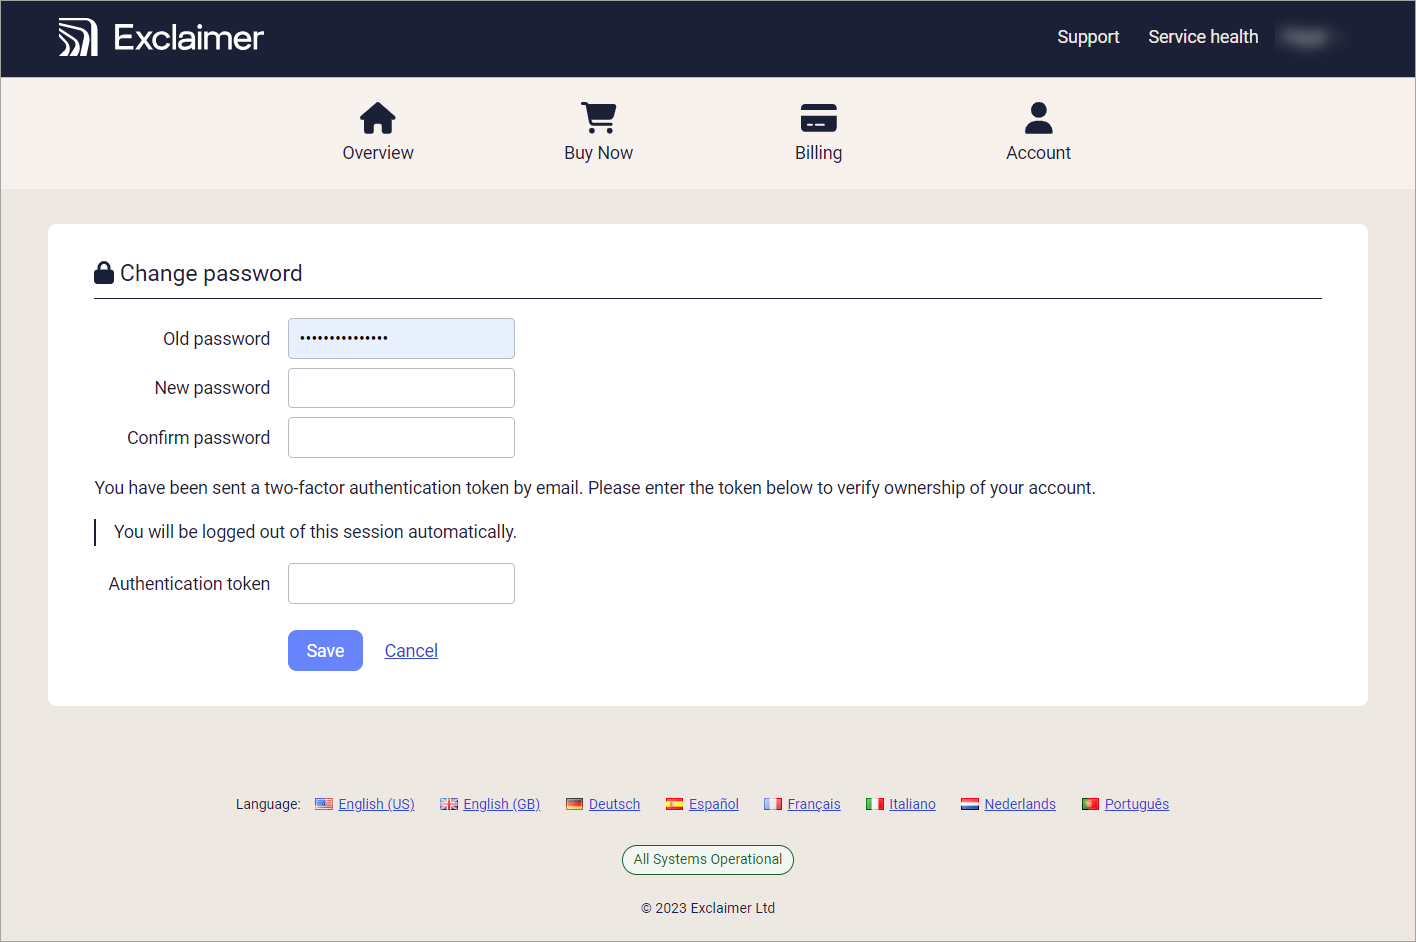
Task: Save the new password
Action: click(325, 651)
